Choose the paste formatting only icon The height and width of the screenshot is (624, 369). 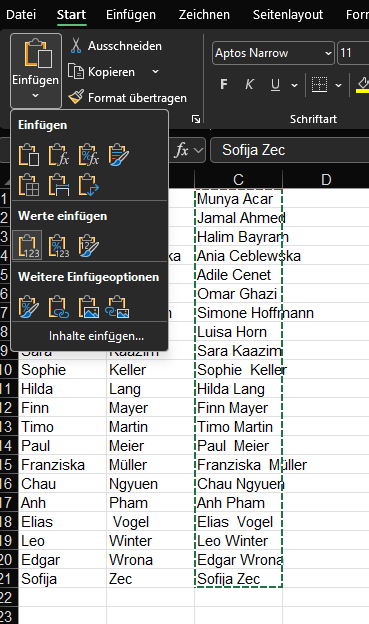(29, 306)
